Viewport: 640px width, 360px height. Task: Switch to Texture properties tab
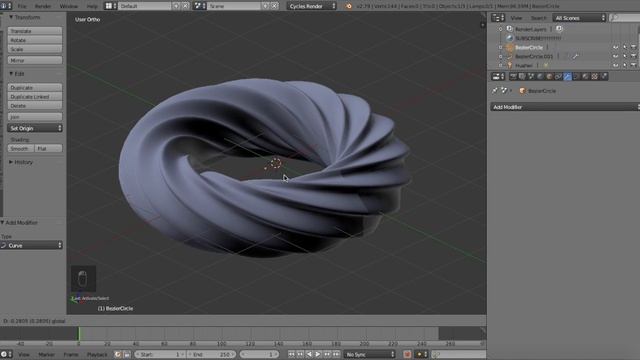click(x=595, y=76)
